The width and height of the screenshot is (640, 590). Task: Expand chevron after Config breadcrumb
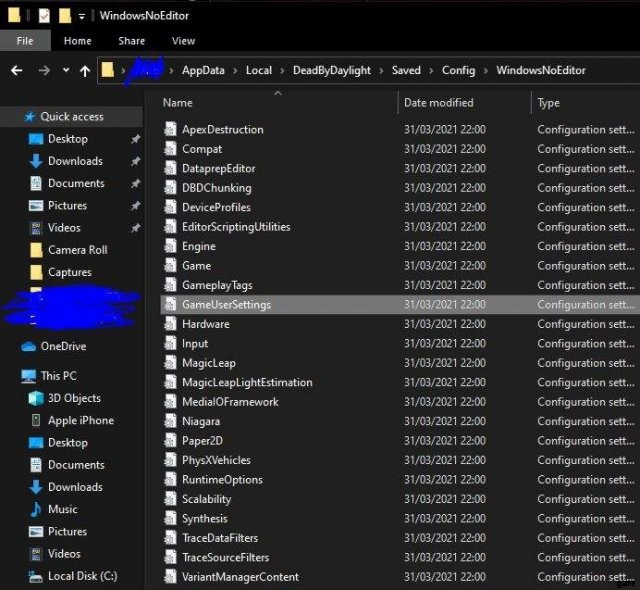[x=486, y=71]
